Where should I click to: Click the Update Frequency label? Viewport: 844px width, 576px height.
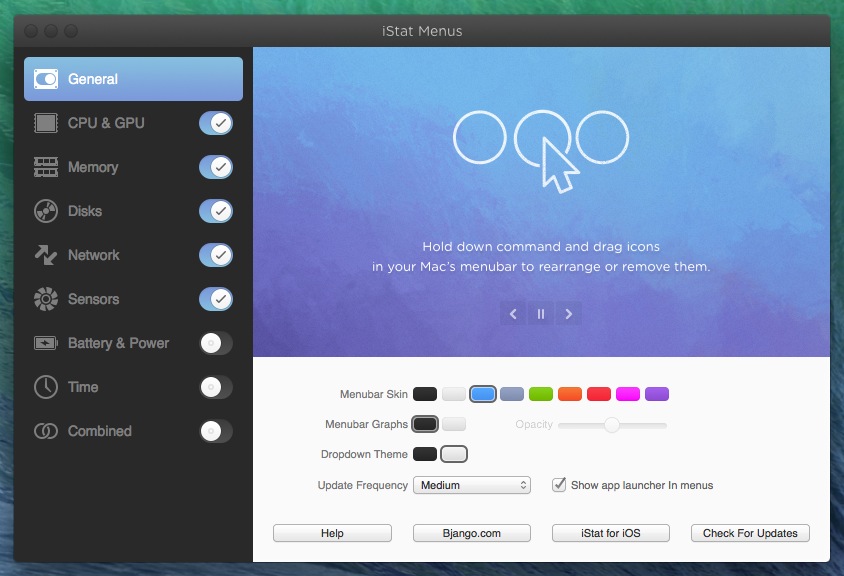[x=363, y=485]
